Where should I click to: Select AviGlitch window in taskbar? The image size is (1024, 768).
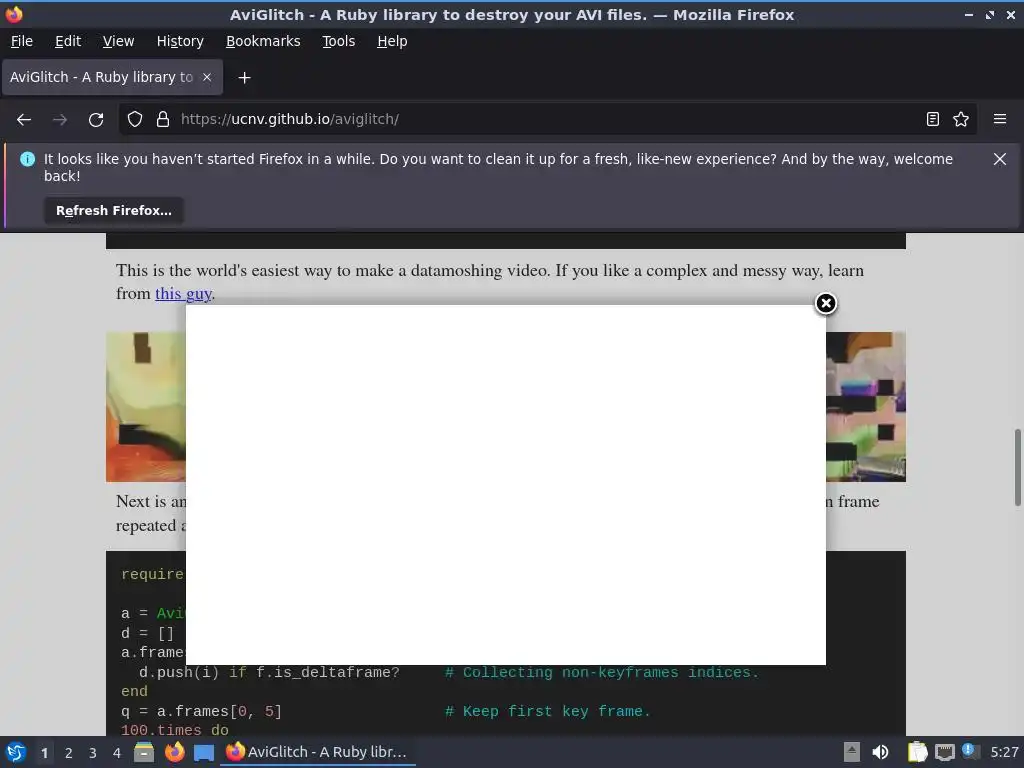(318, 752)
